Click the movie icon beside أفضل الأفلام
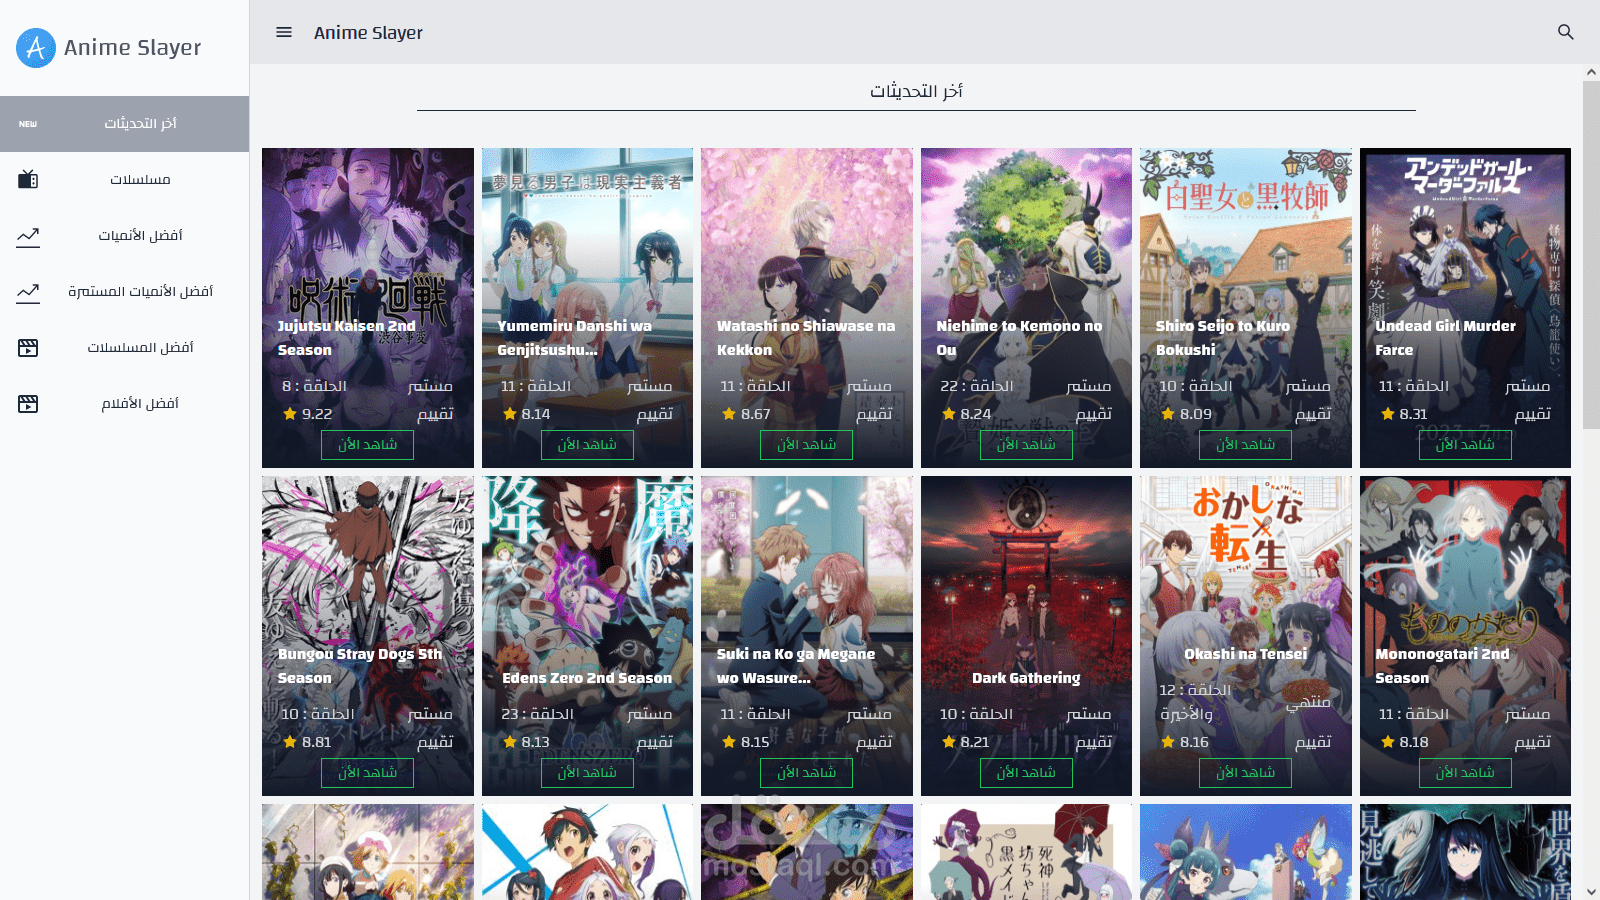 click(27, 403)
